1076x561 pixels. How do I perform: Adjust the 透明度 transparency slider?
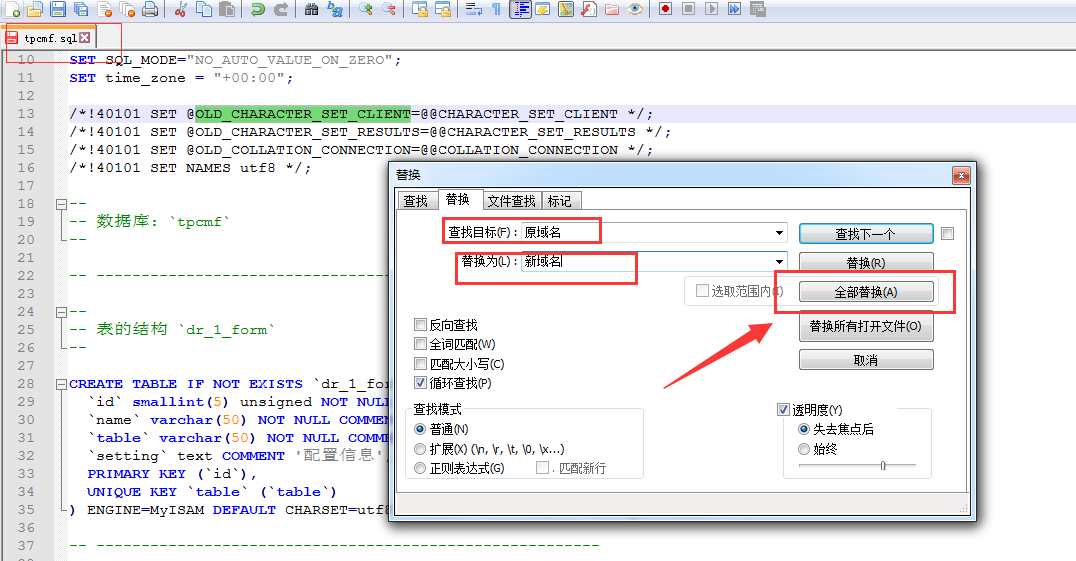(x=882, y=465)
